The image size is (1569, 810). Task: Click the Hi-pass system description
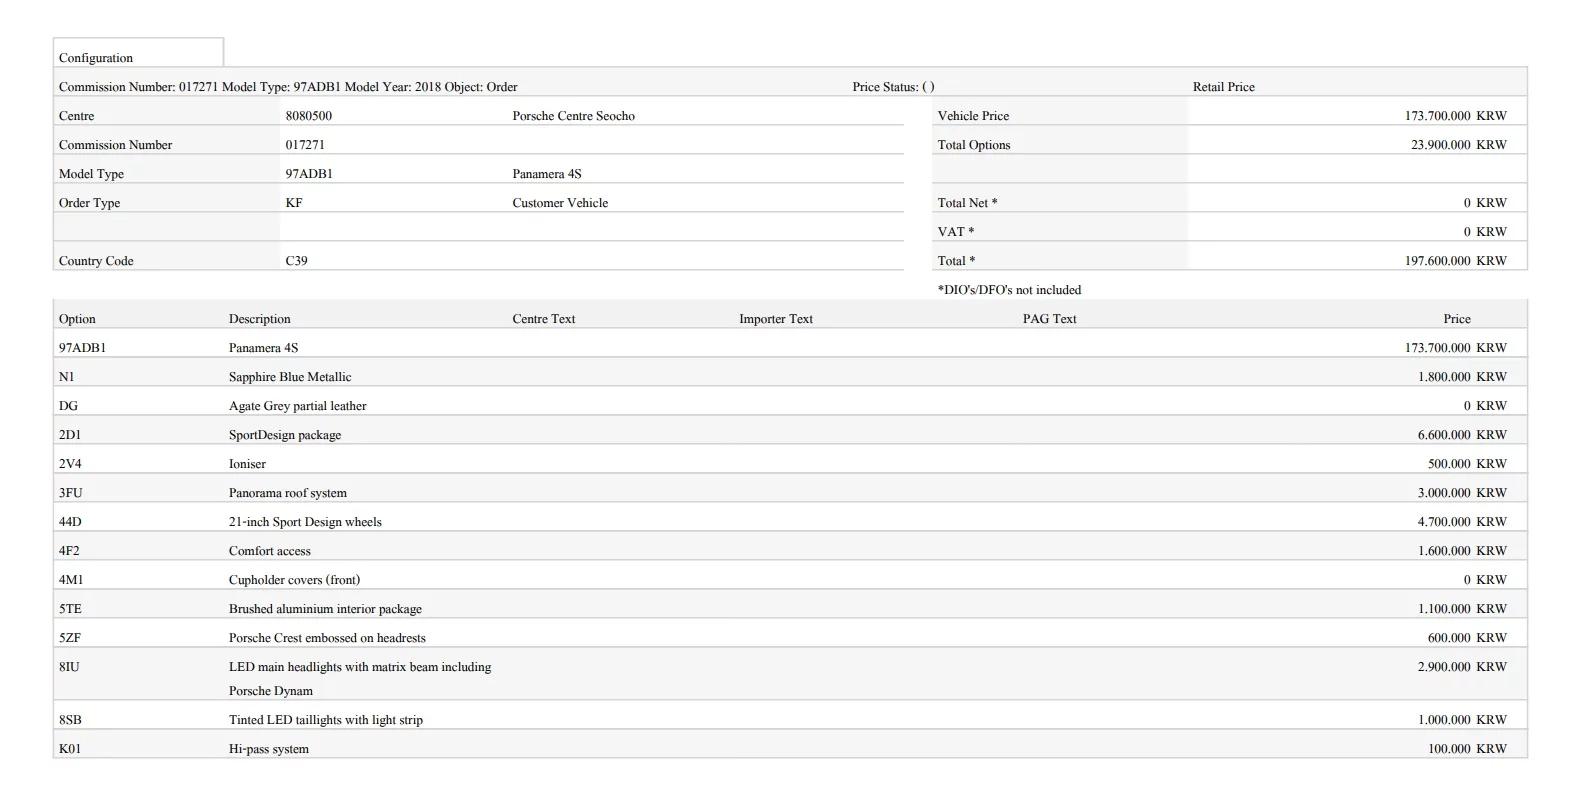coord(268,749)
